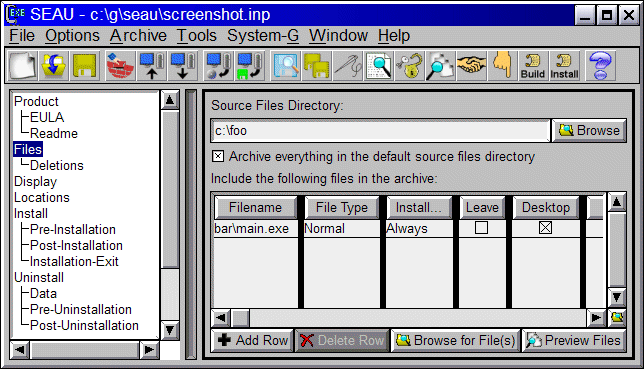Click the computer with globe icon
Screen dimensions: 644x369
[x=218, y=66]
